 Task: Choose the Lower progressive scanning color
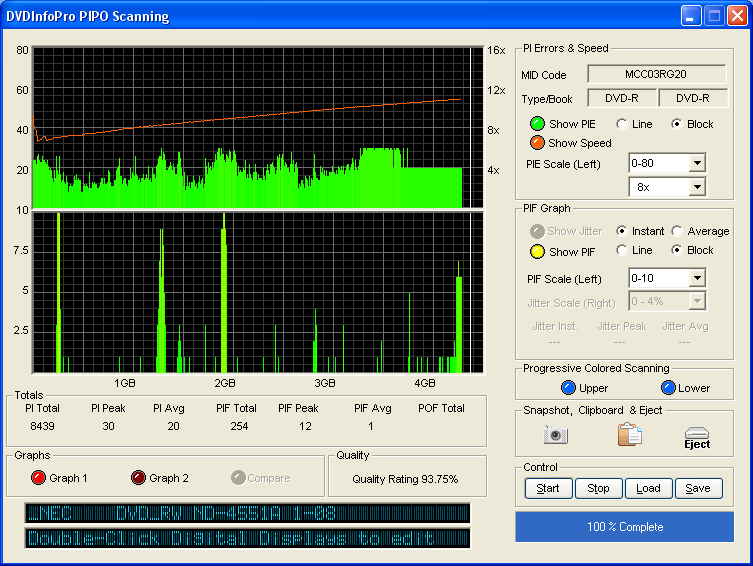[668, 388]
